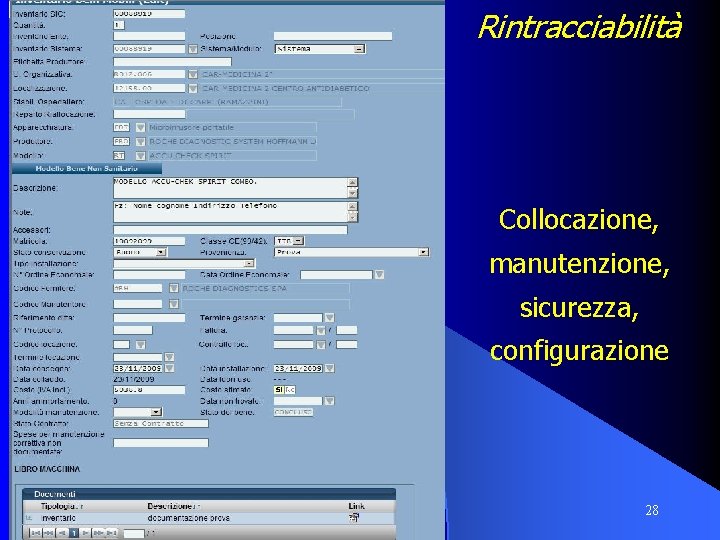Click the Quantità input field
720x540 pixels.
pos(119,25)
